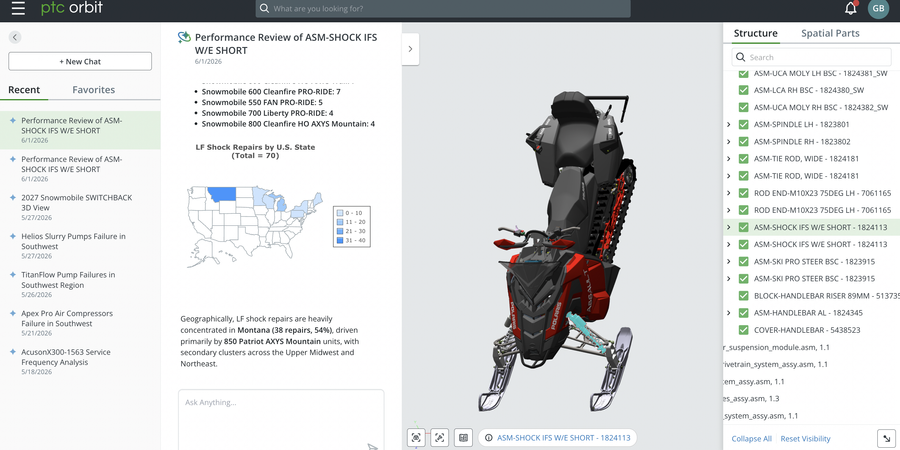Click sparkle icon for AcusonX300-1563 chat
The image size is (900, 450).
coord(13,352)
